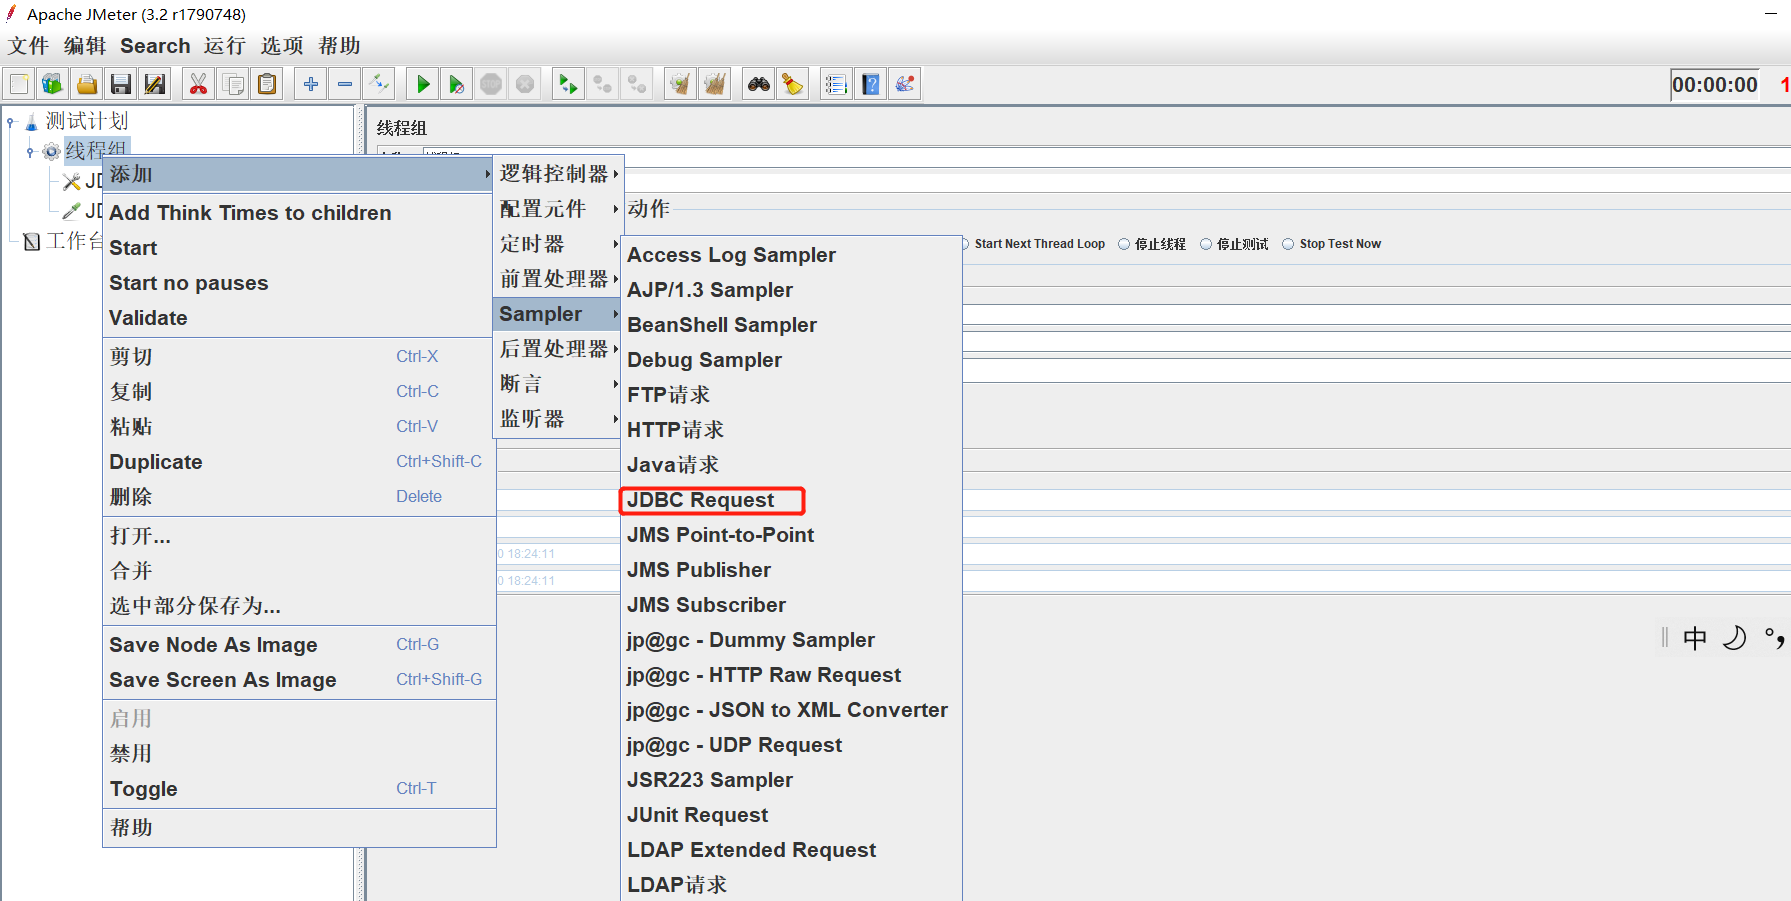Viewport: 1791px width, 901px height.
Task: Choose JUnit Request from the Sampler list
Action: pyautogui.click(x=791, y=815)
